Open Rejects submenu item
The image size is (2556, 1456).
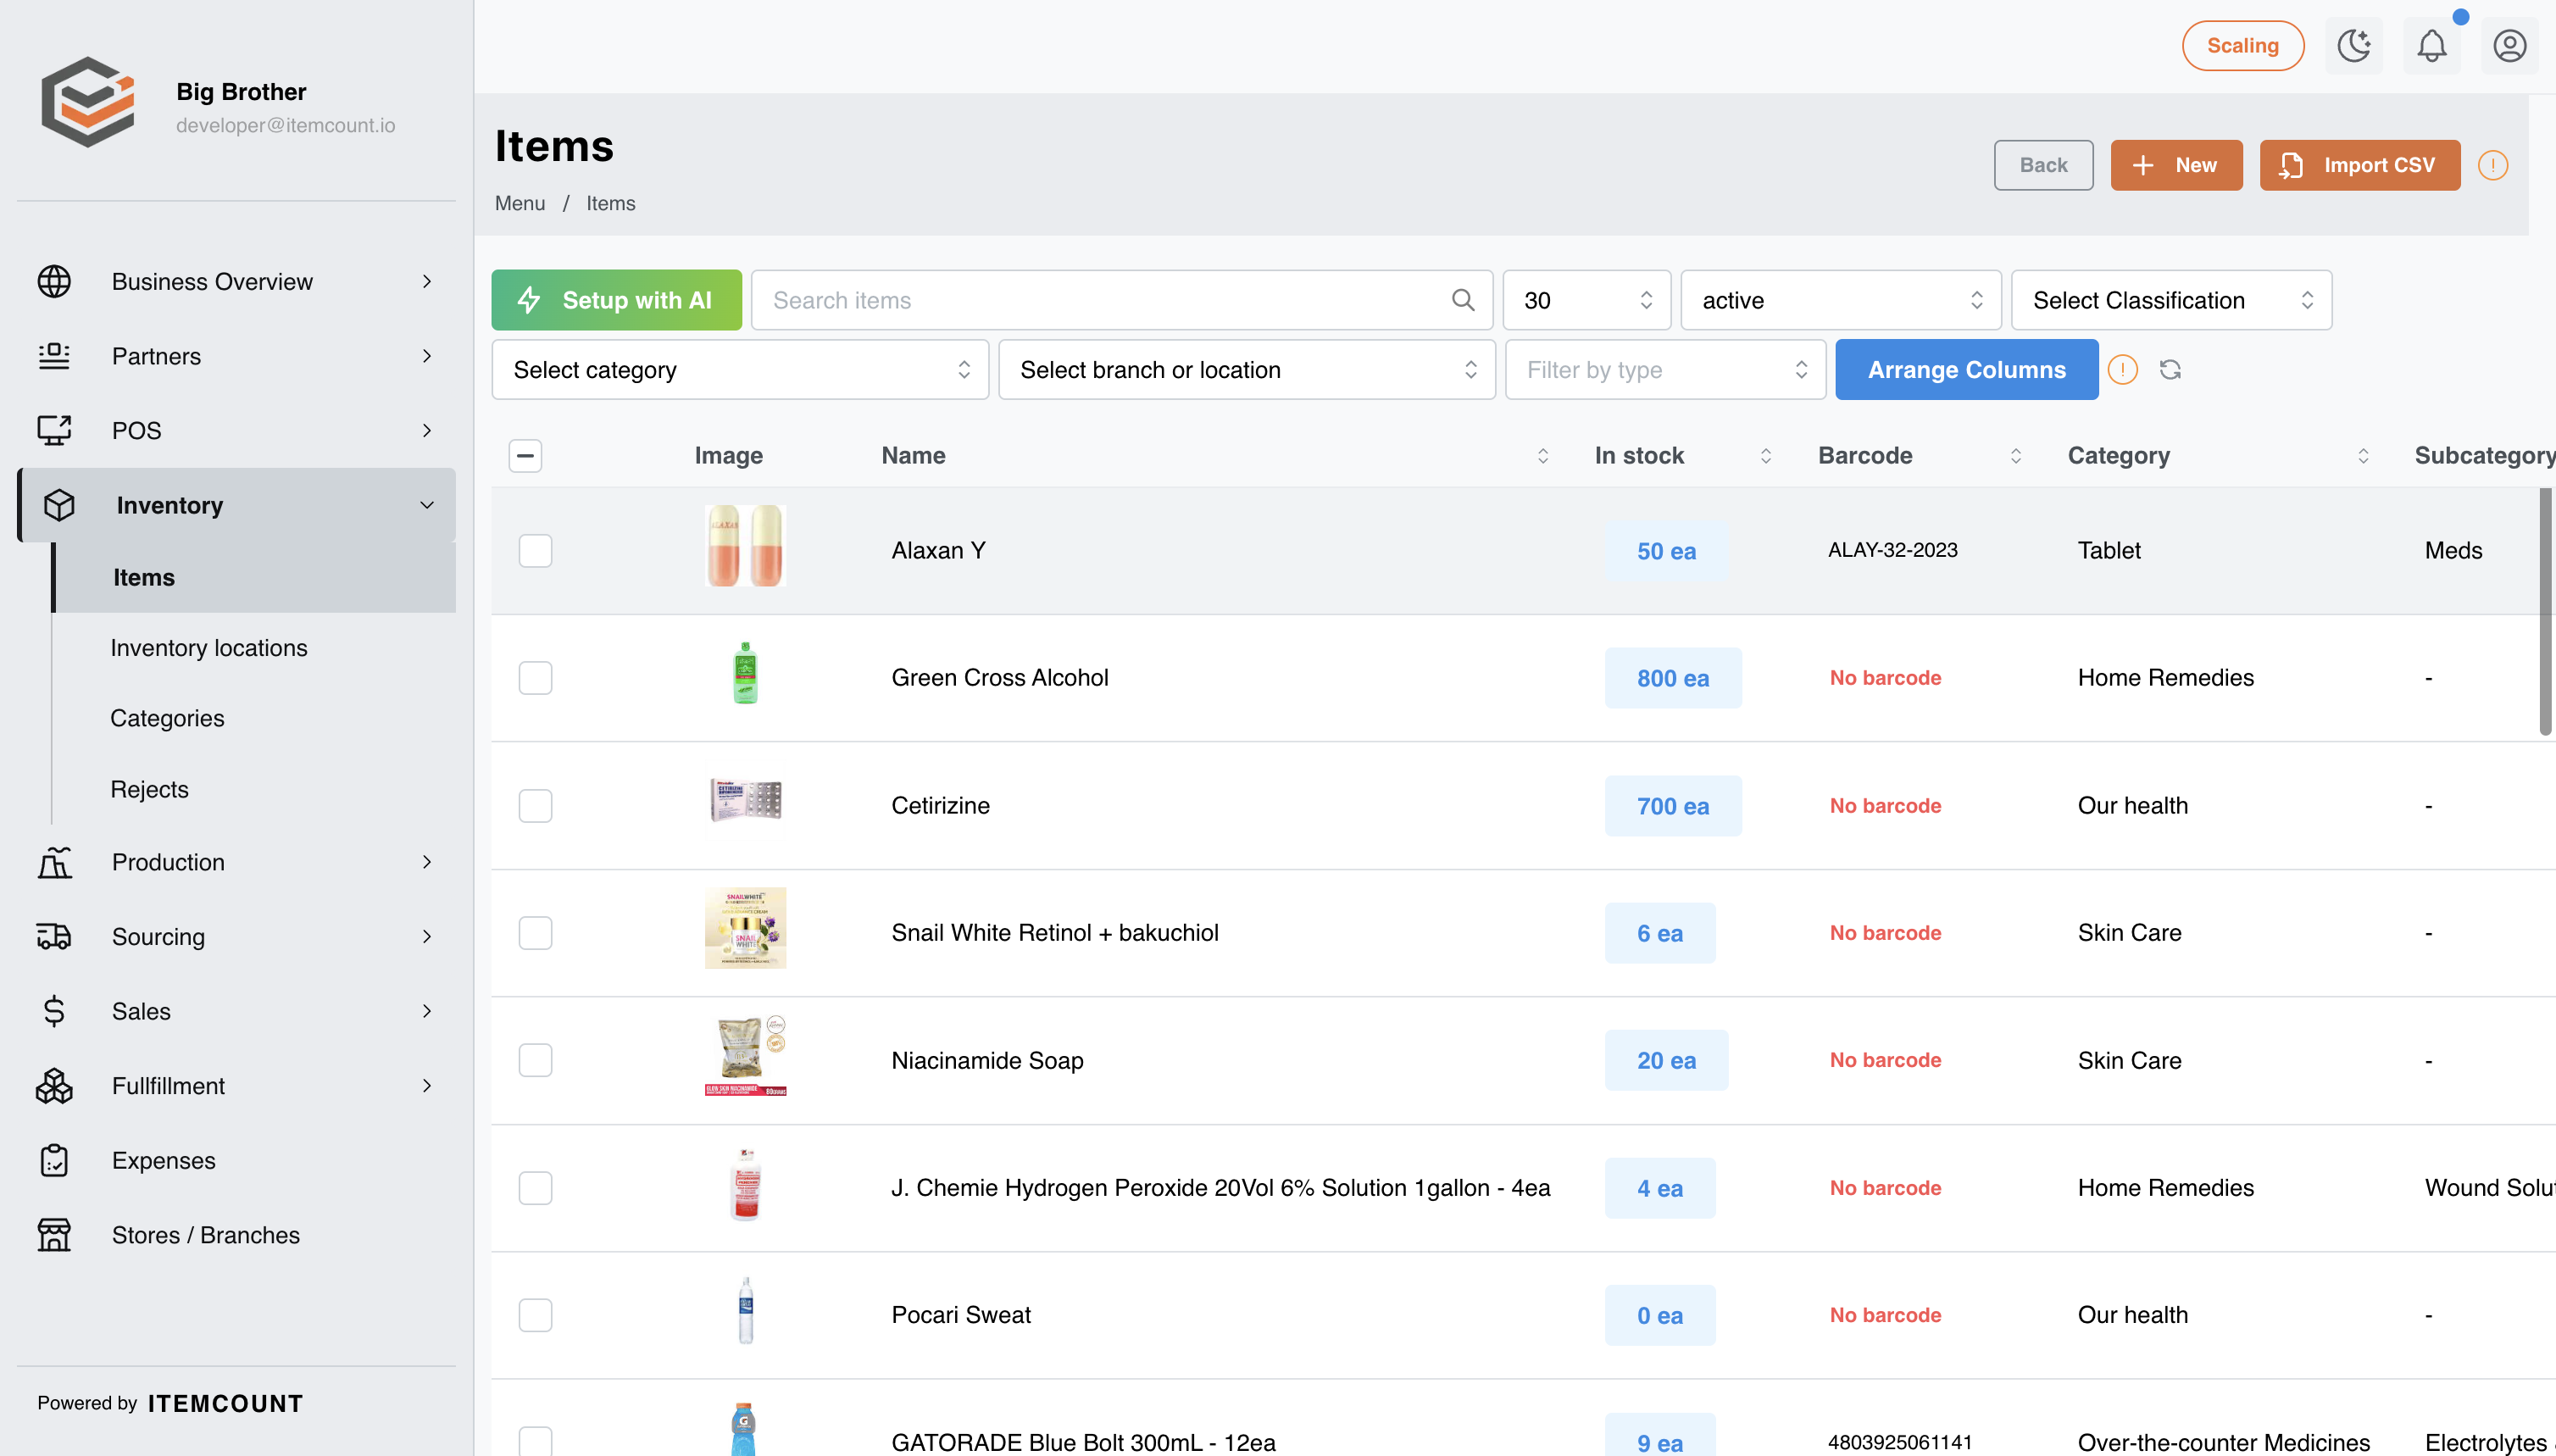(149, 789)
